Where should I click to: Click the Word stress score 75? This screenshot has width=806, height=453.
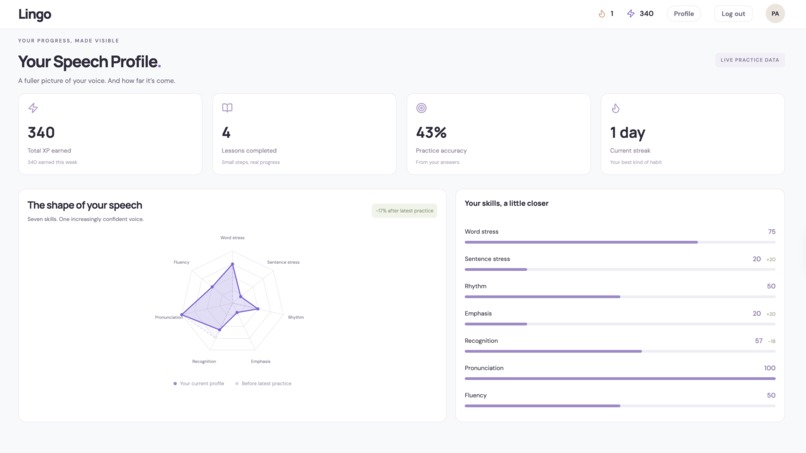click(772, 232)
